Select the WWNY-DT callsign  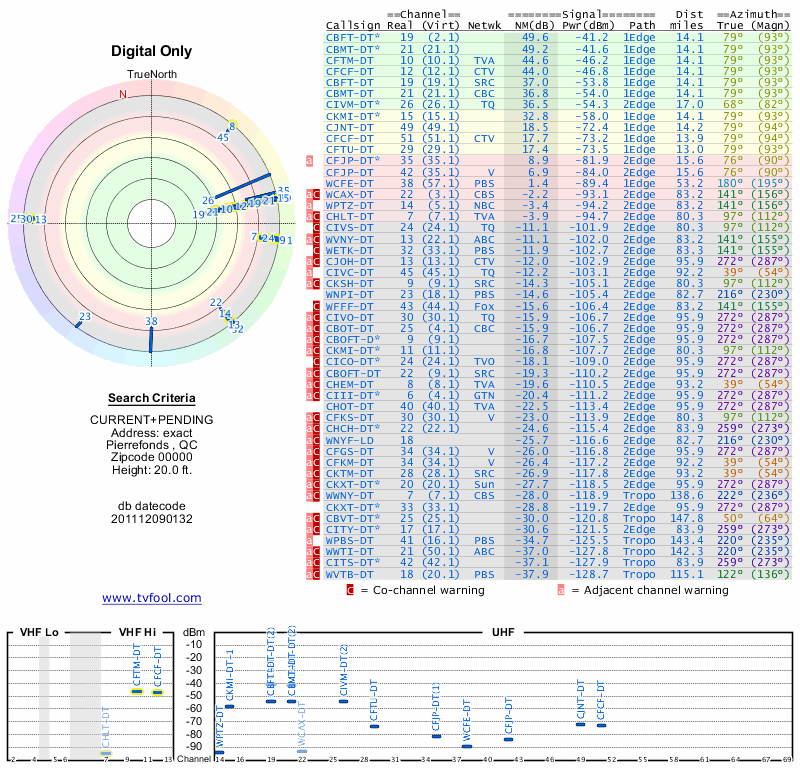pos(349,496)
